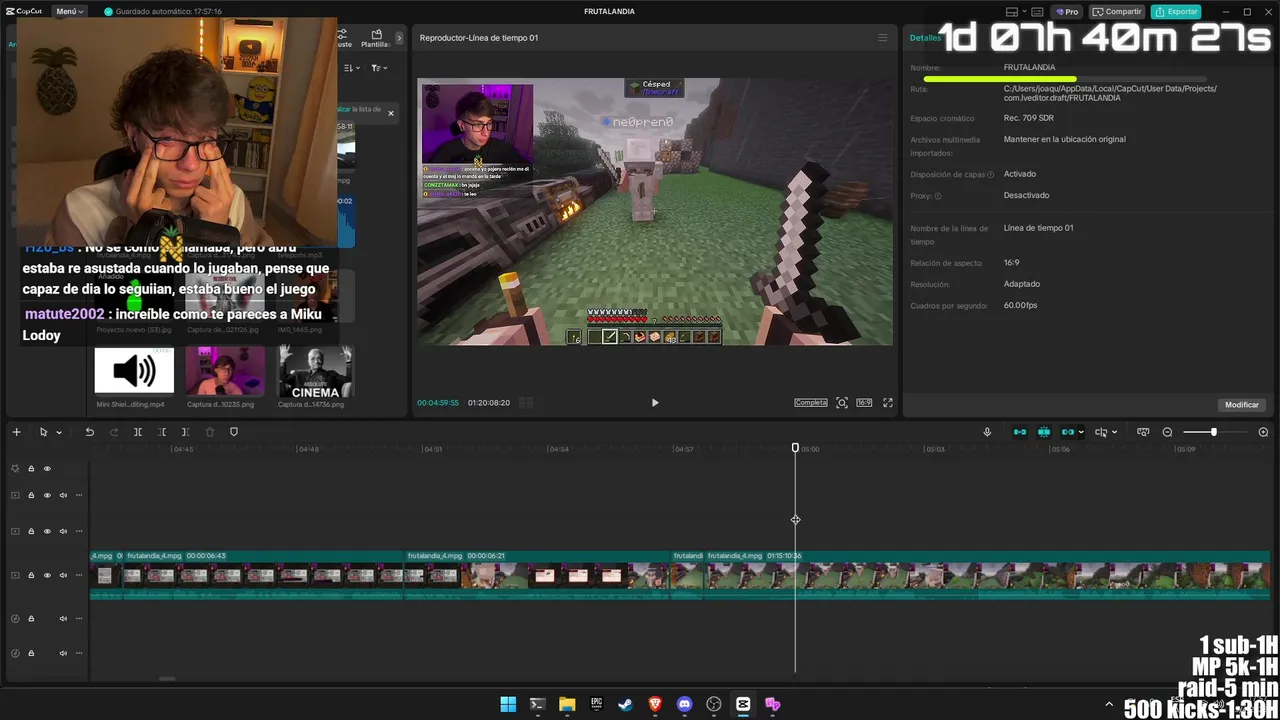Delete left of playhead with trim-left tool
The height and width of the screenshot is (720, 1280).
[x=162, y=432]
